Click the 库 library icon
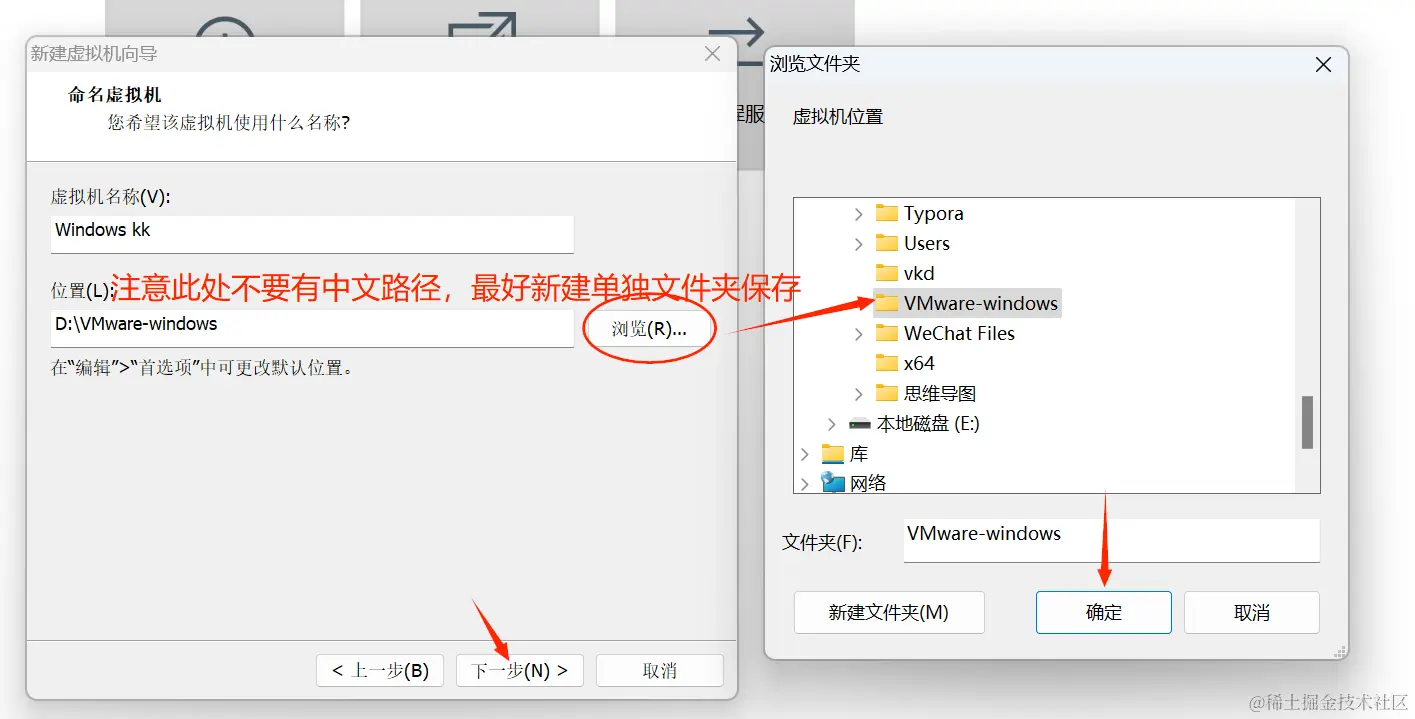Image resolution: width=1415 pixels, height=719 pixels. (x=833, y=454)
